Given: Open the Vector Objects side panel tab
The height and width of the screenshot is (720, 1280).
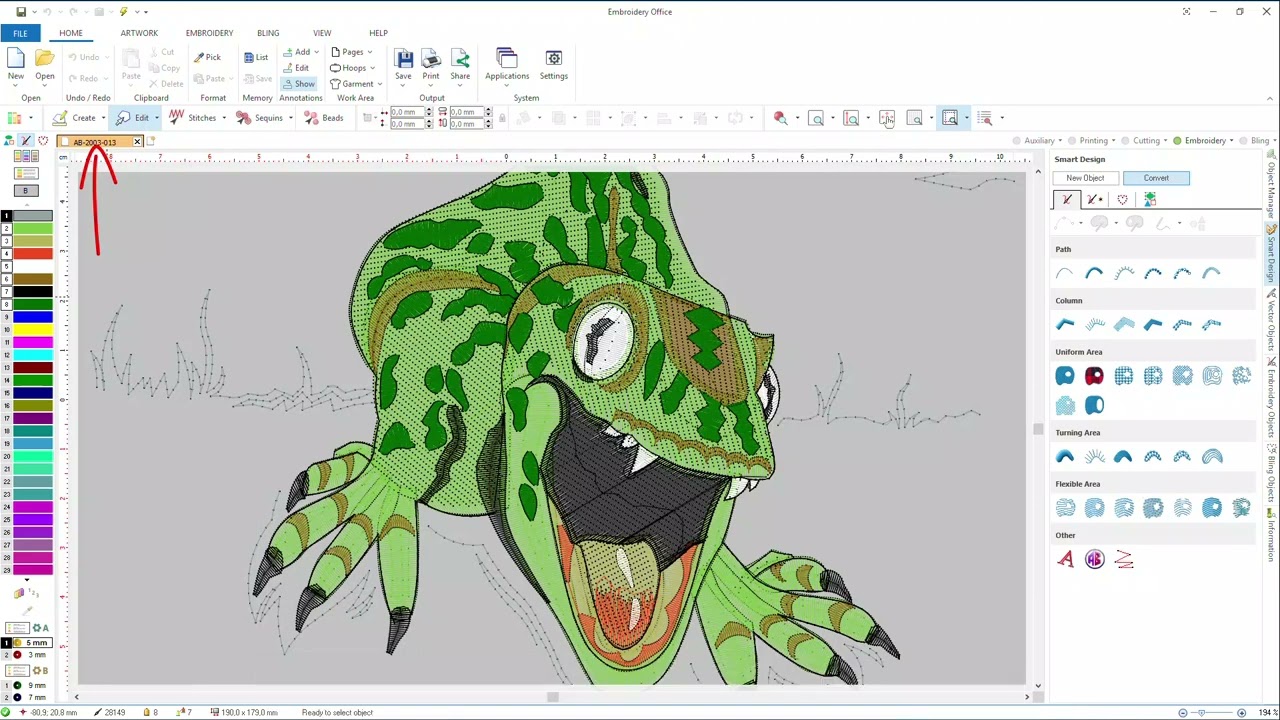Looking at the screenshot, I should coord(1272,320).
